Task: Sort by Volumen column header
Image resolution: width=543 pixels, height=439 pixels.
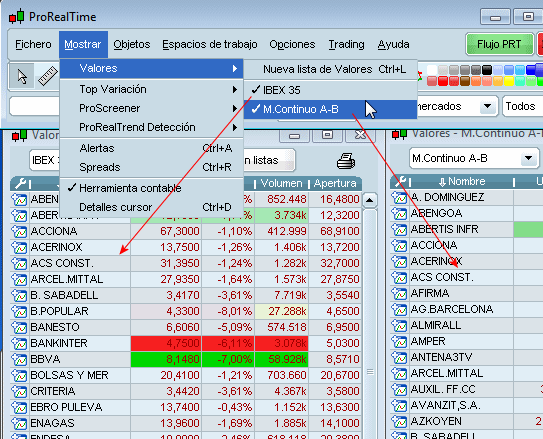Action: click(x=281, y=183)
